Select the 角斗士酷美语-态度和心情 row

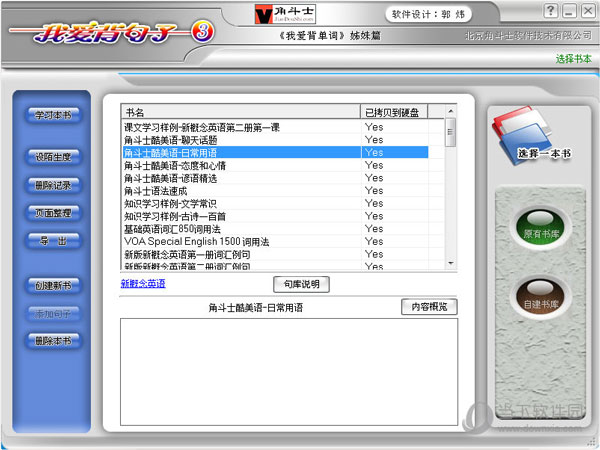pos(276,165)
